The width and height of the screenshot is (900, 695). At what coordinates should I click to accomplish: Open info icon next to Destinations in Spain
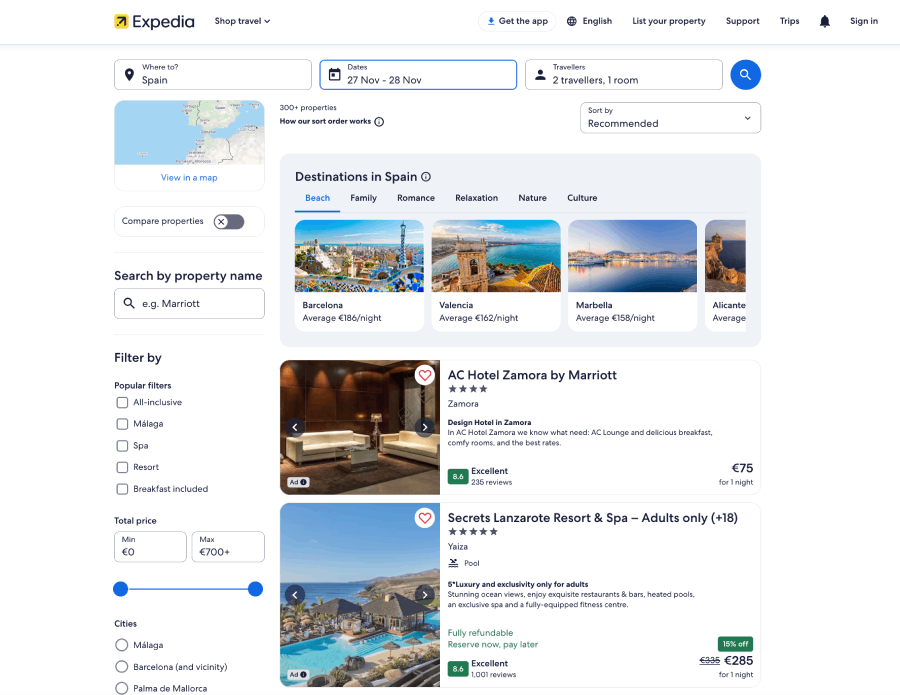click(x=426, y=177)
